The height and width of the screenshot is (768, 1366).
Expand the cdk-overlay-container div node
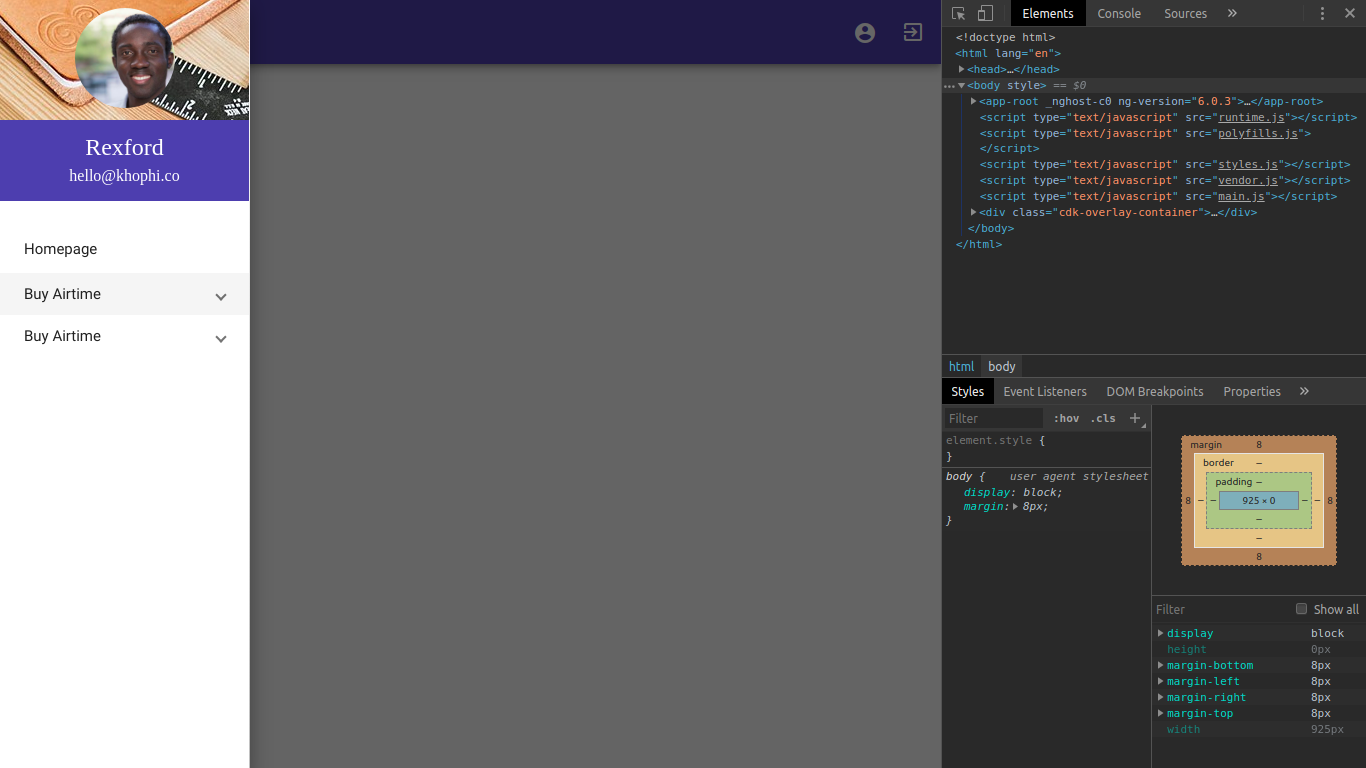coord(974,212)
